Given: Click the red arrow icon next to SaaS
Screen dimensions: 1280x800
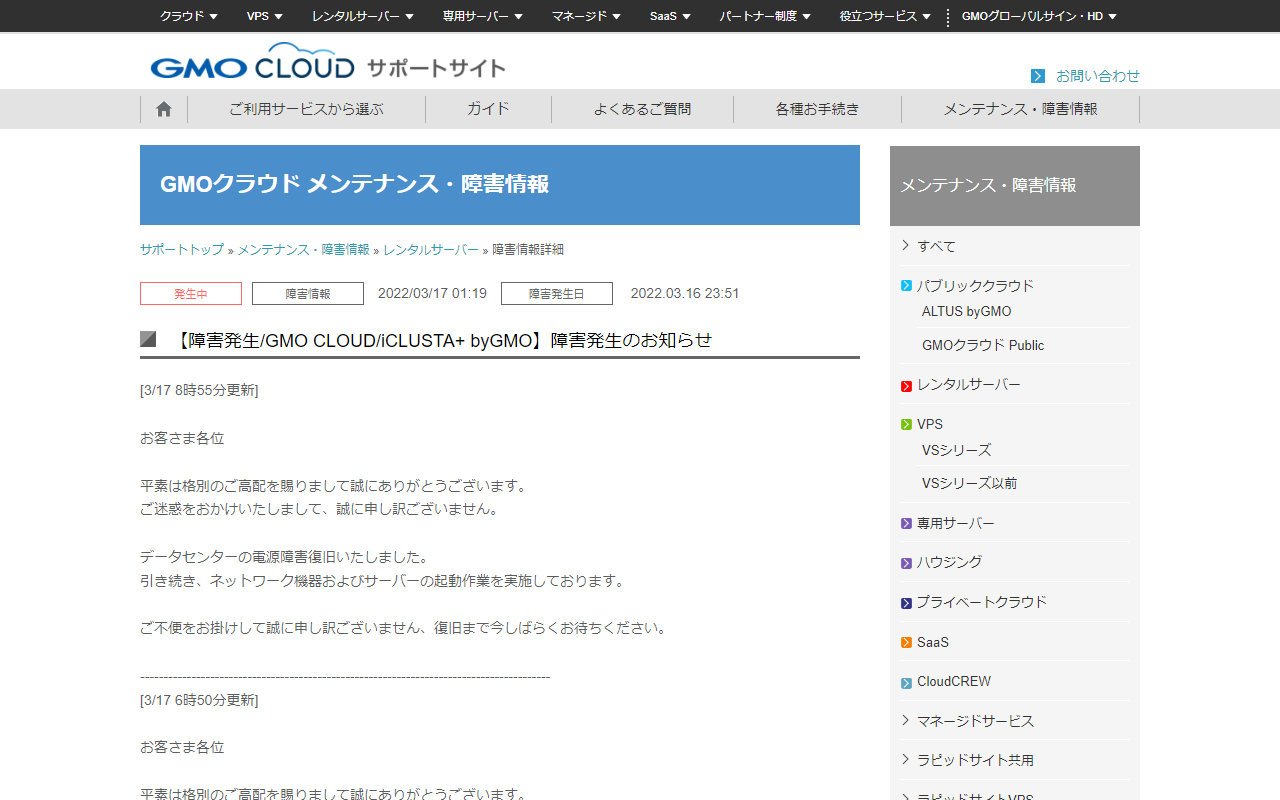Looking at the screenshot, I should [x=905, y=641].
